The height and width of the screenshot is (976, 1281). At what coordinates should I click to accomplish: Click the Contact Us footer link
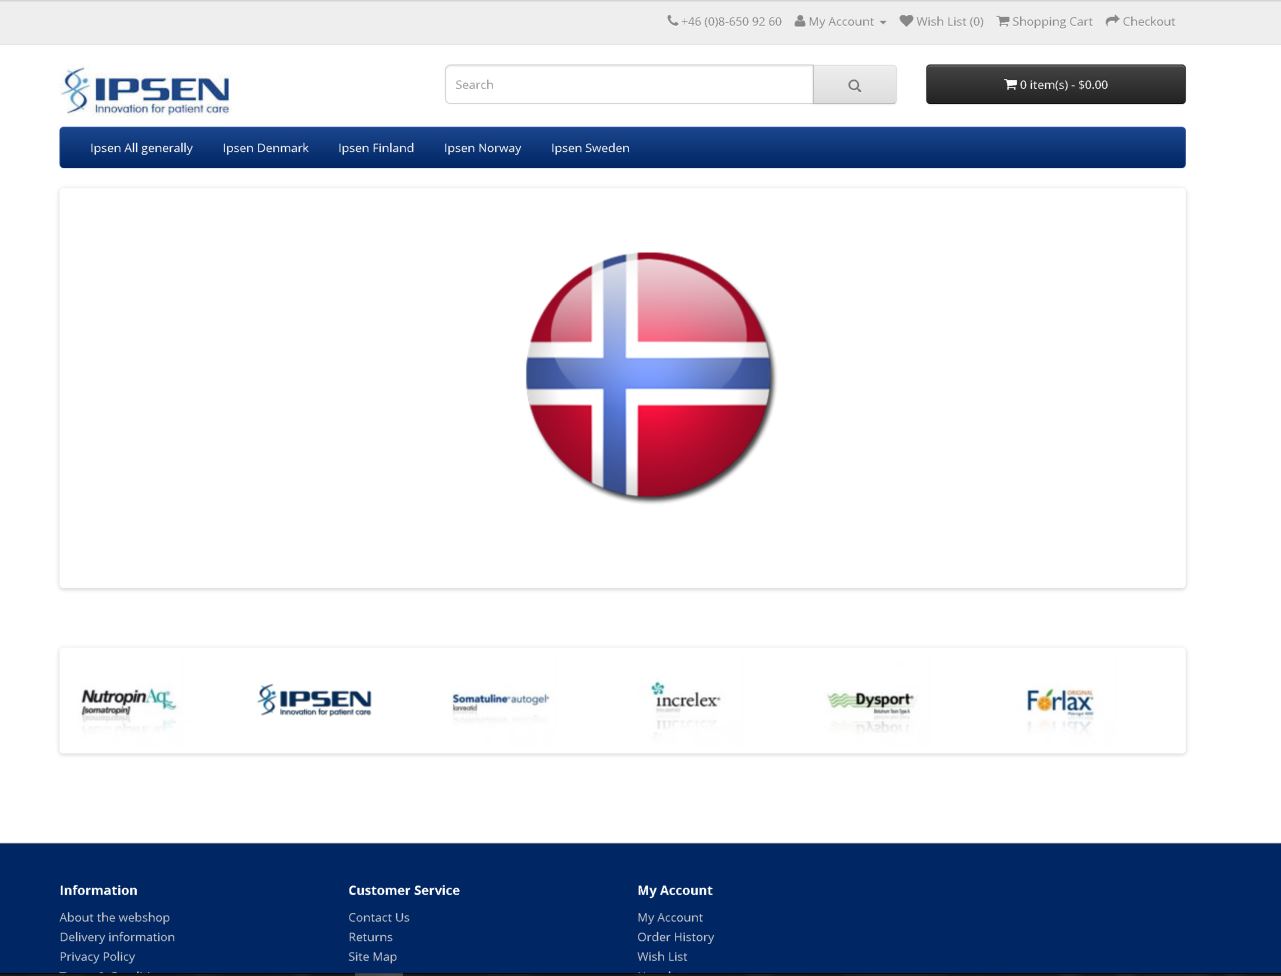click(378, 917)
